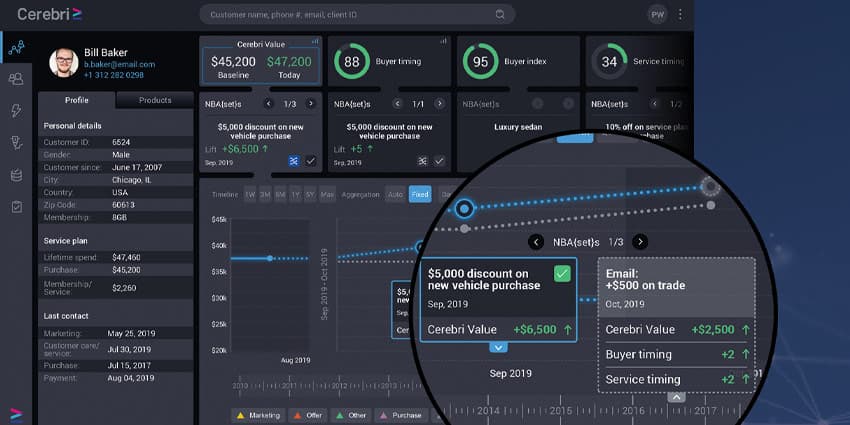This screenshot has height=425, width=850.
Task: Open the analytics graph icon in sidebar
Action: [16, 48]
